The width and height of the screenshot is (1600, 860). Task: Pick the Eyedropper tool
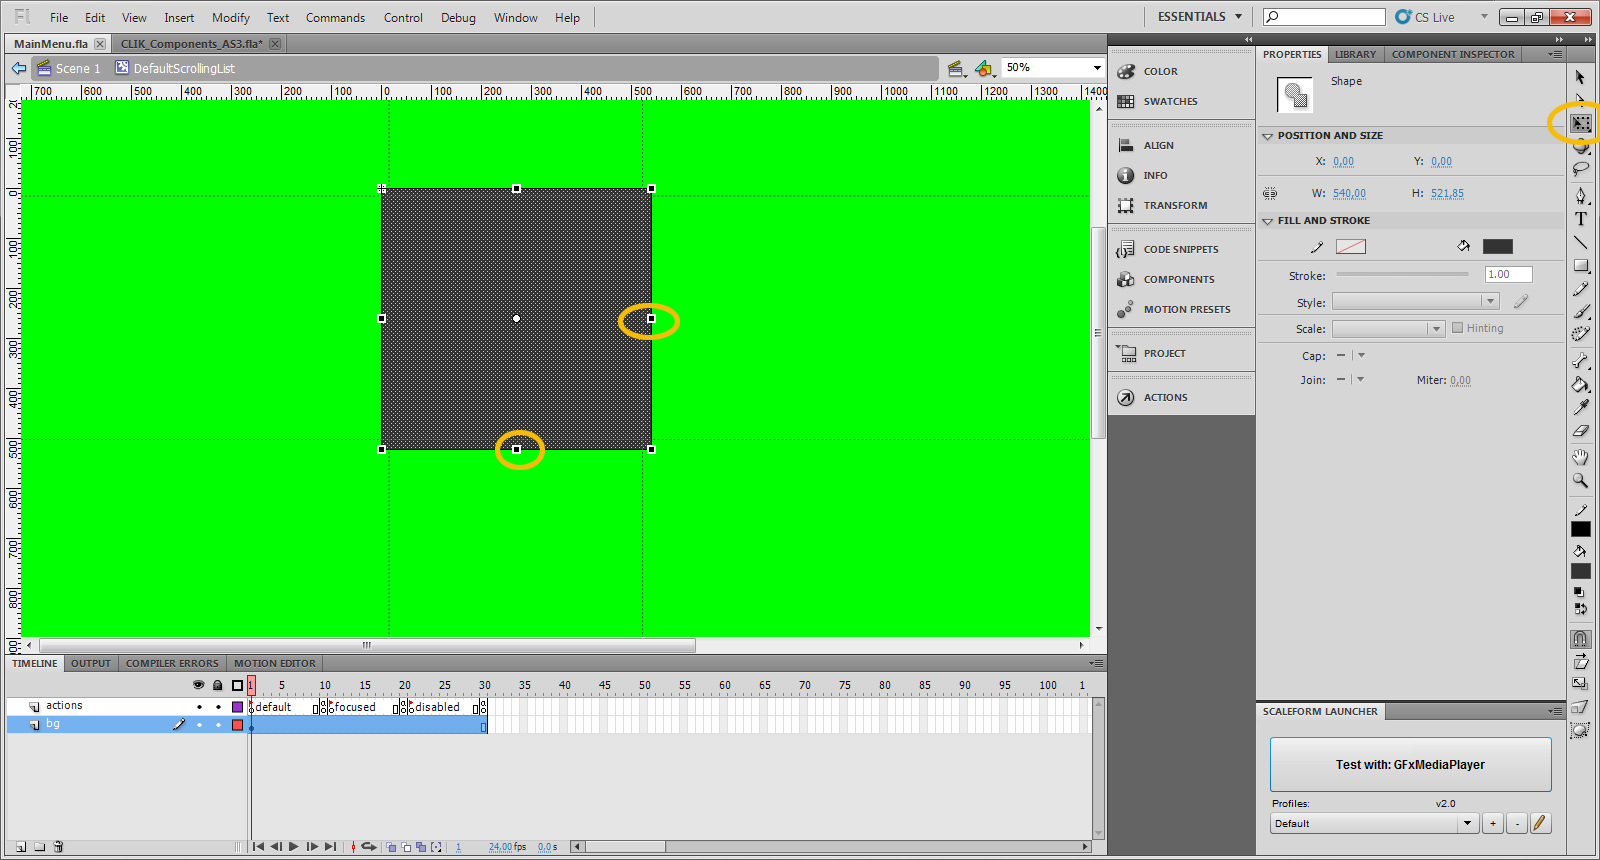1580,407
